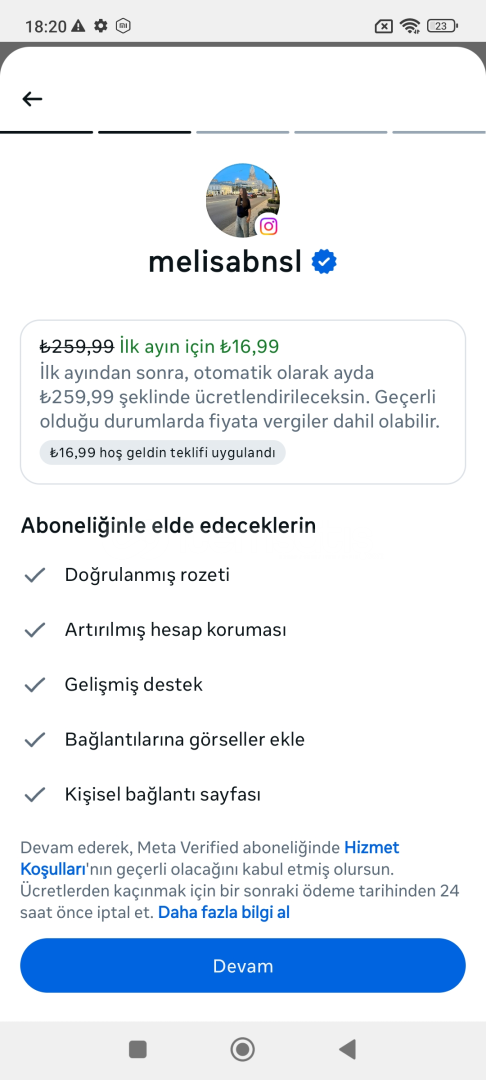Screen dimensions: 486x1080
Task: Tap the back arrow at top left
Action: (x=32, y=99)
